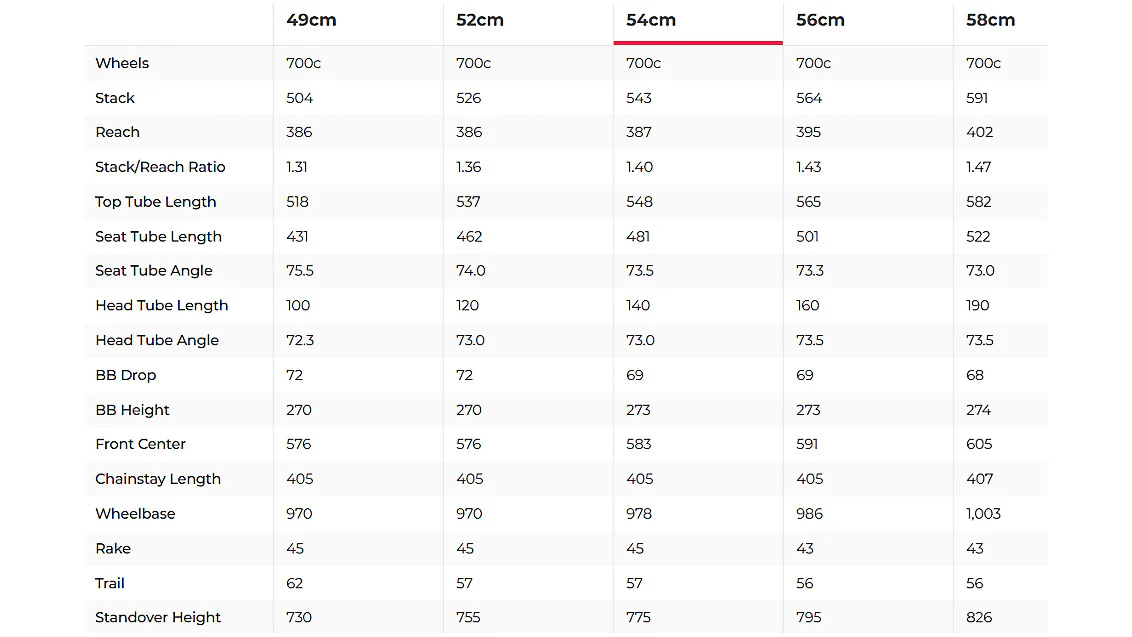Viewport: 1132px width, 637px height.
Task: Select the 58cm size column header
Action: (x=990, y=20)
